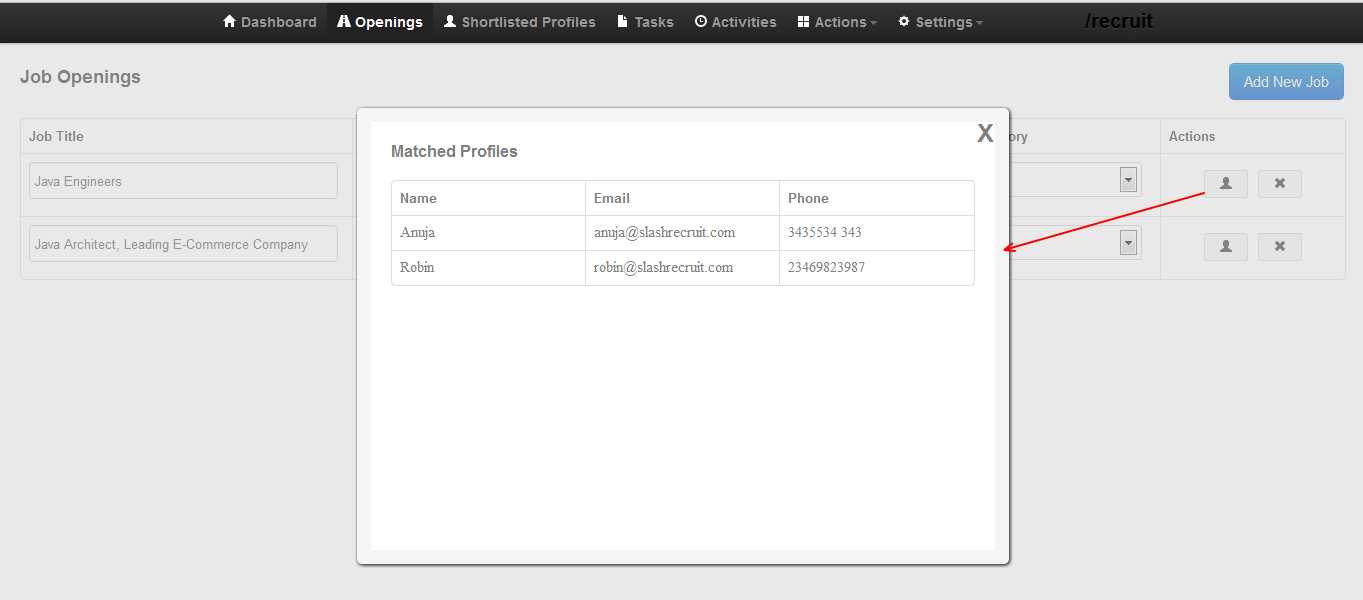Click the clock icon beside Activities
1363x600 pixels.
701,21
